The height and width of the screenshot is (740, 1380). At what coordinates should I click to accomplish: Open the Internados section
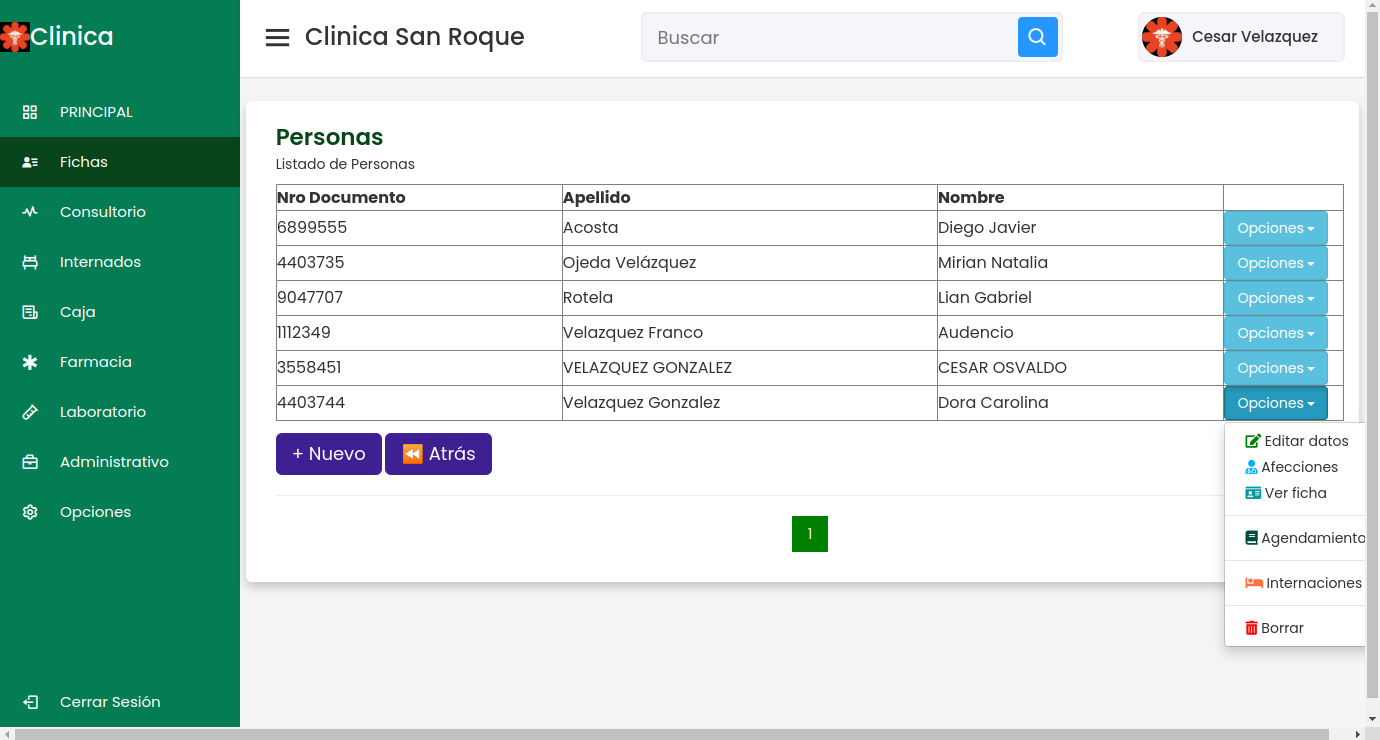click(120, 262)
